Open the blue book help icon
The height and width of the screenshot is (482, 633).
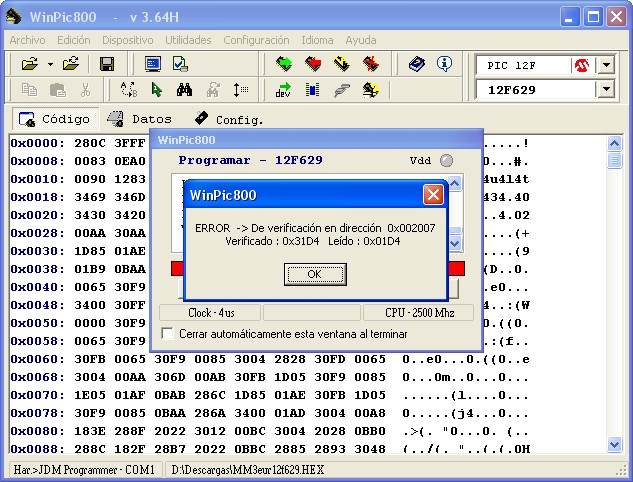pyautogui.click(x=417, y=64)
